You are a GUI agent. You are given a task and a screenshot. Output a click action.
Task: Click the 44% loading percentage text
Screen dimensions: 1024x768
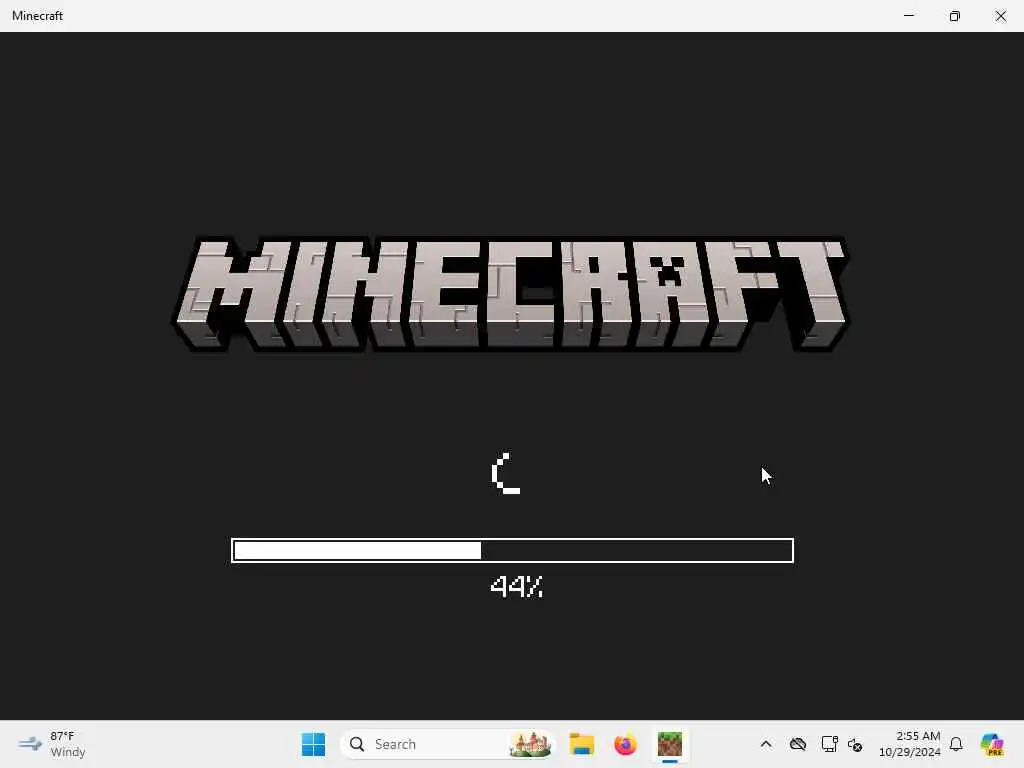coord(516,586)
